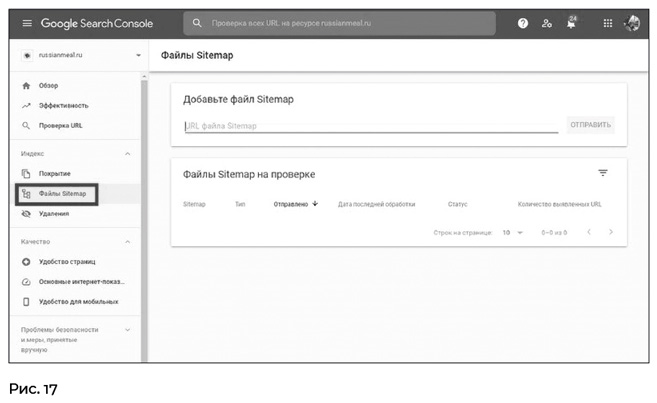Click the Основные интернет-показатели gauge icon
Viewport: 657px width, 403px height.
[26, 282]
